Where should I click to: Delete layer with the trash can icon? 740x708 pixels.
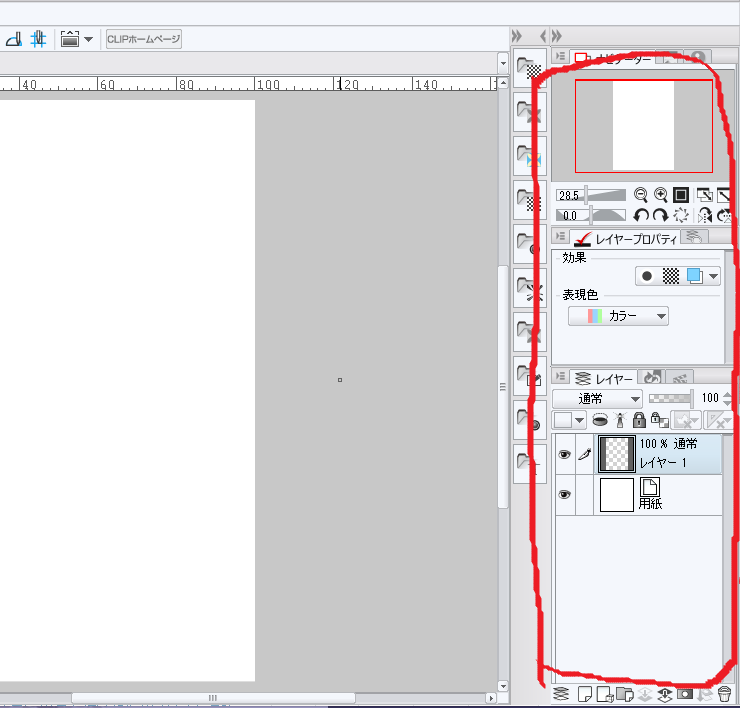[725, 693]
